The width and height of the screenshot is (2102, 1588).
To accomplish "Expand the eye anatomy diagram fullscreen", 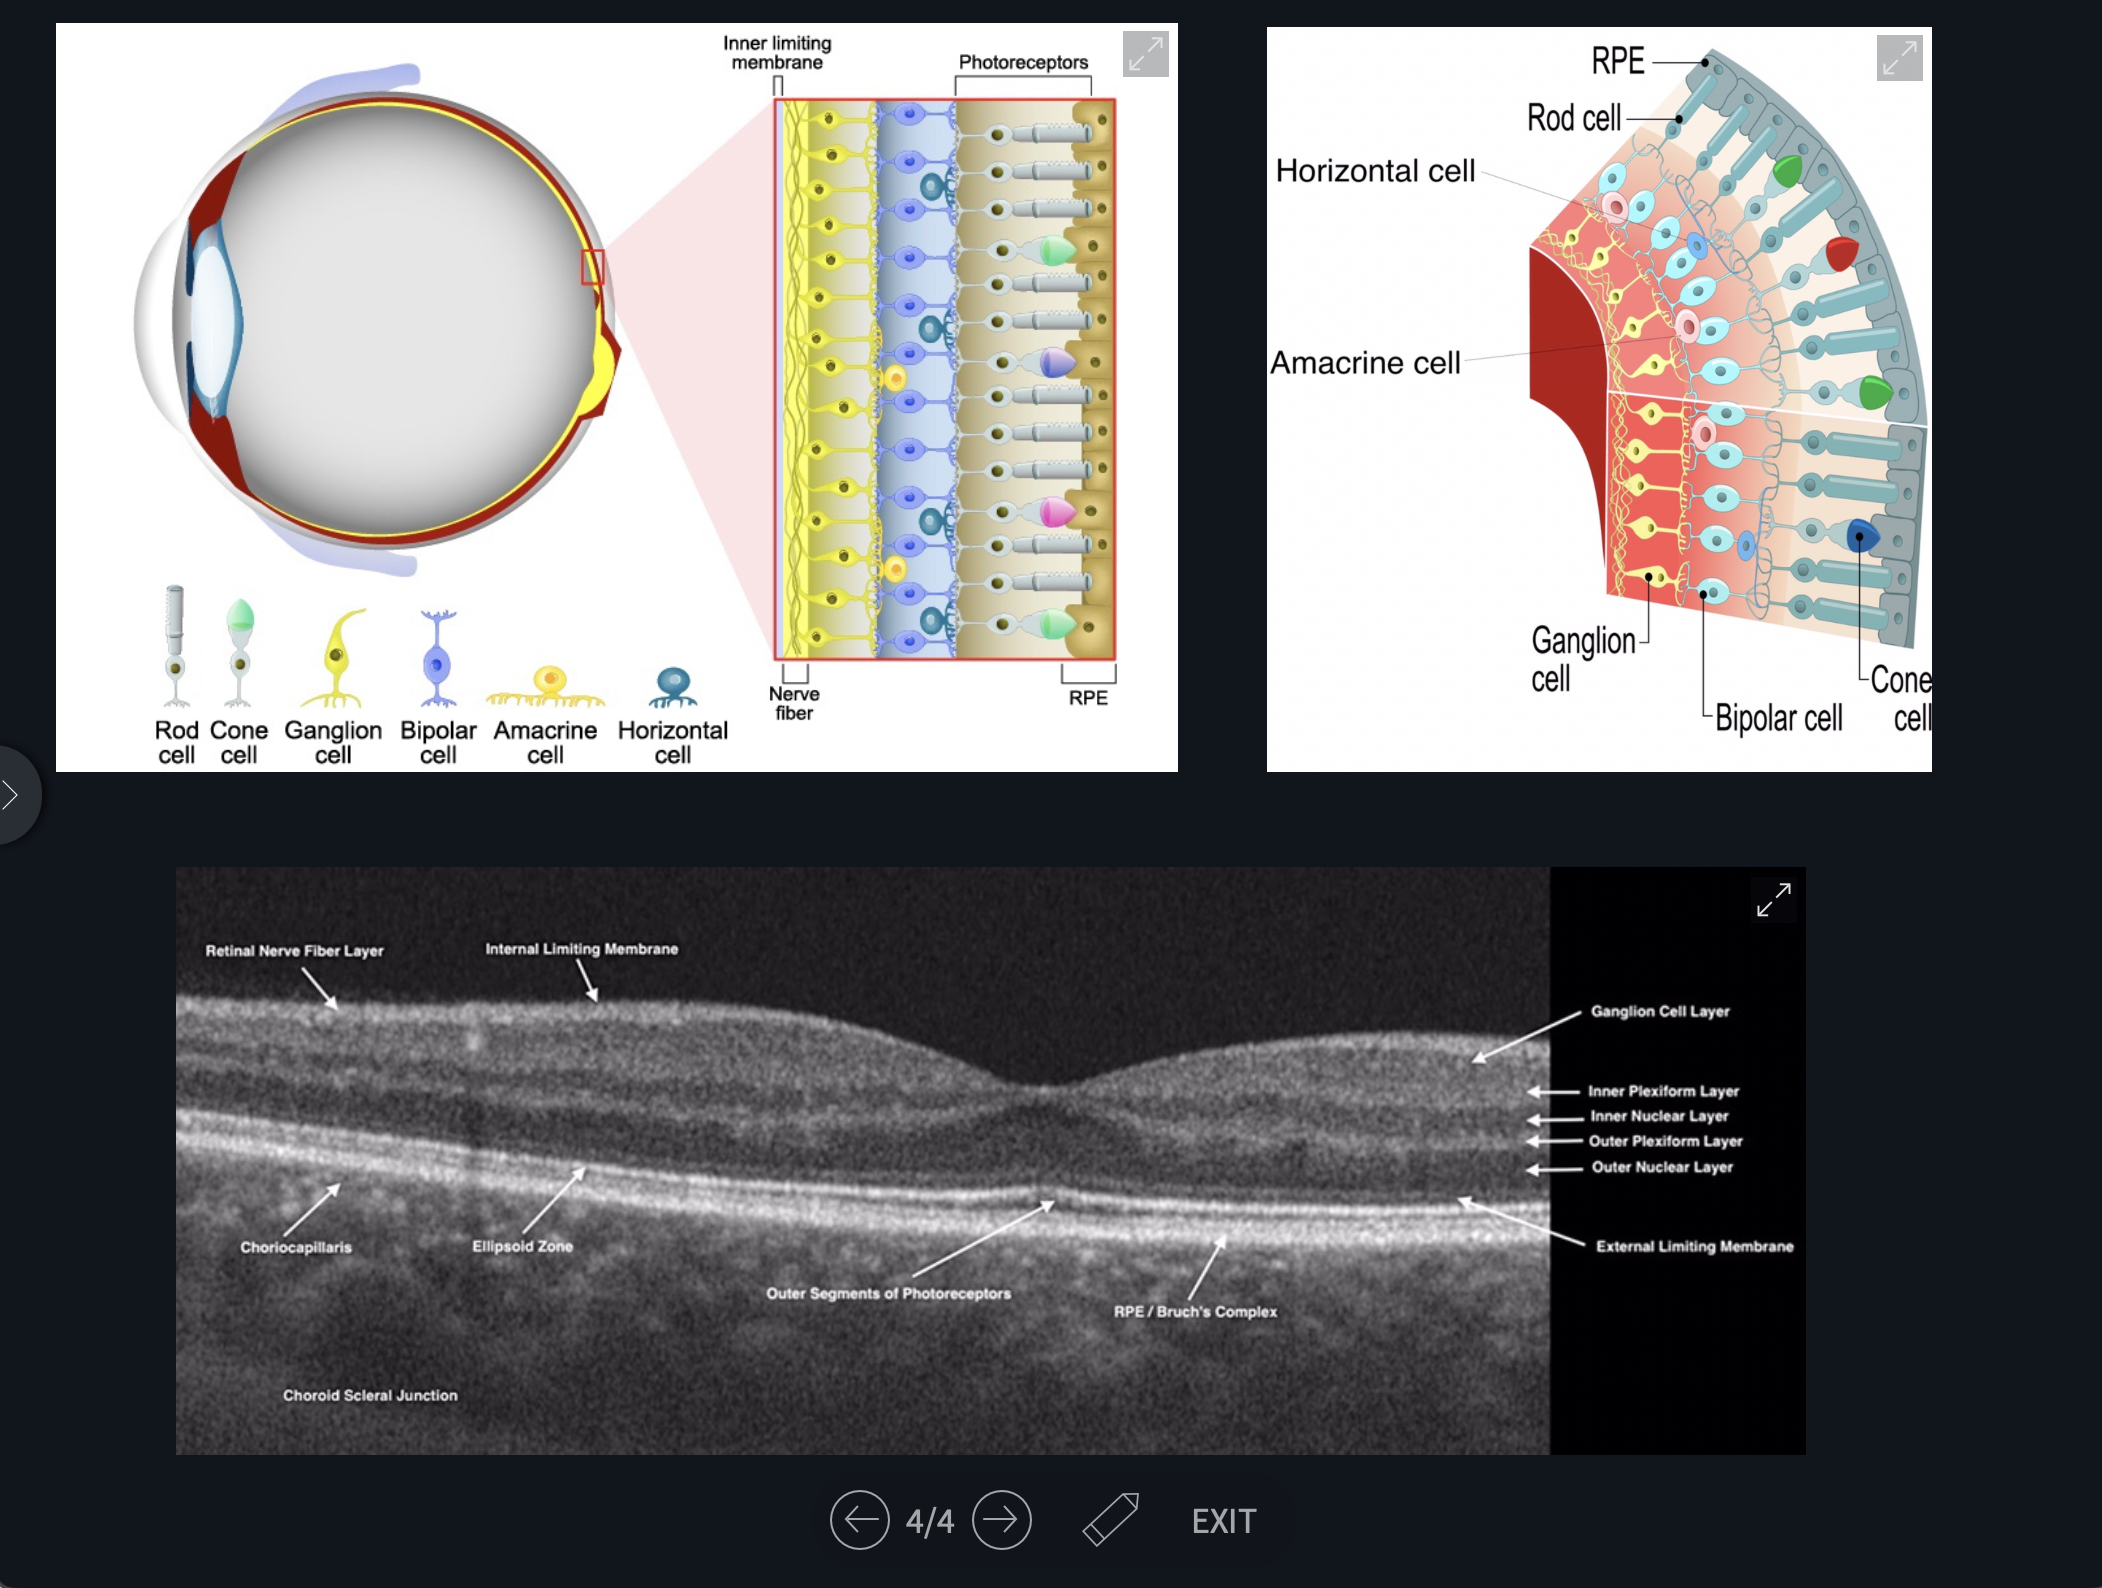I will [1145, 54].
